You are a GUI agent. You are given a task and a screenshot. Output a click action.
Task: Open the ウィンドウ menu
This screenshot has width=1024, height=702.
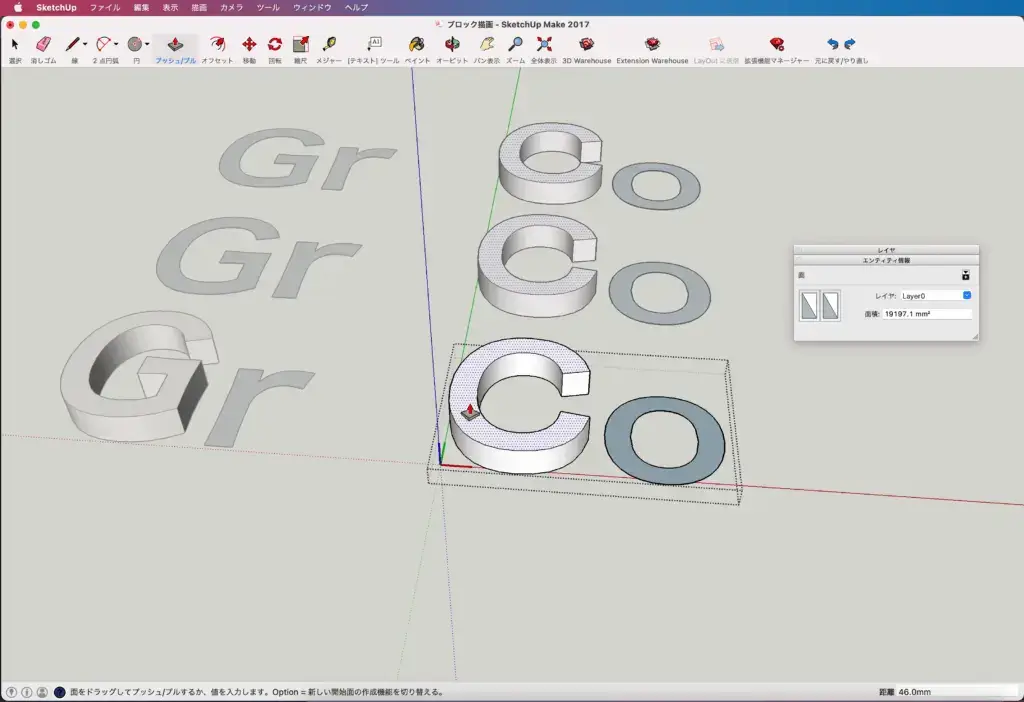pyautogui.click(x=312, y=8)
